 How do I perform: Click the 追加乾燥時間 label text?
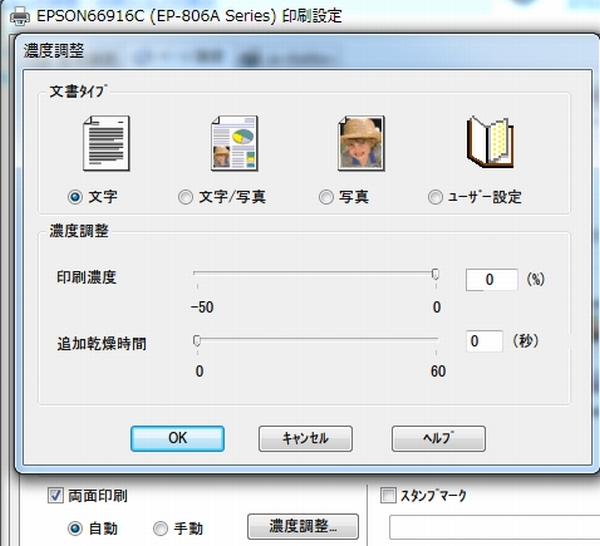click(x=102, y=343)
